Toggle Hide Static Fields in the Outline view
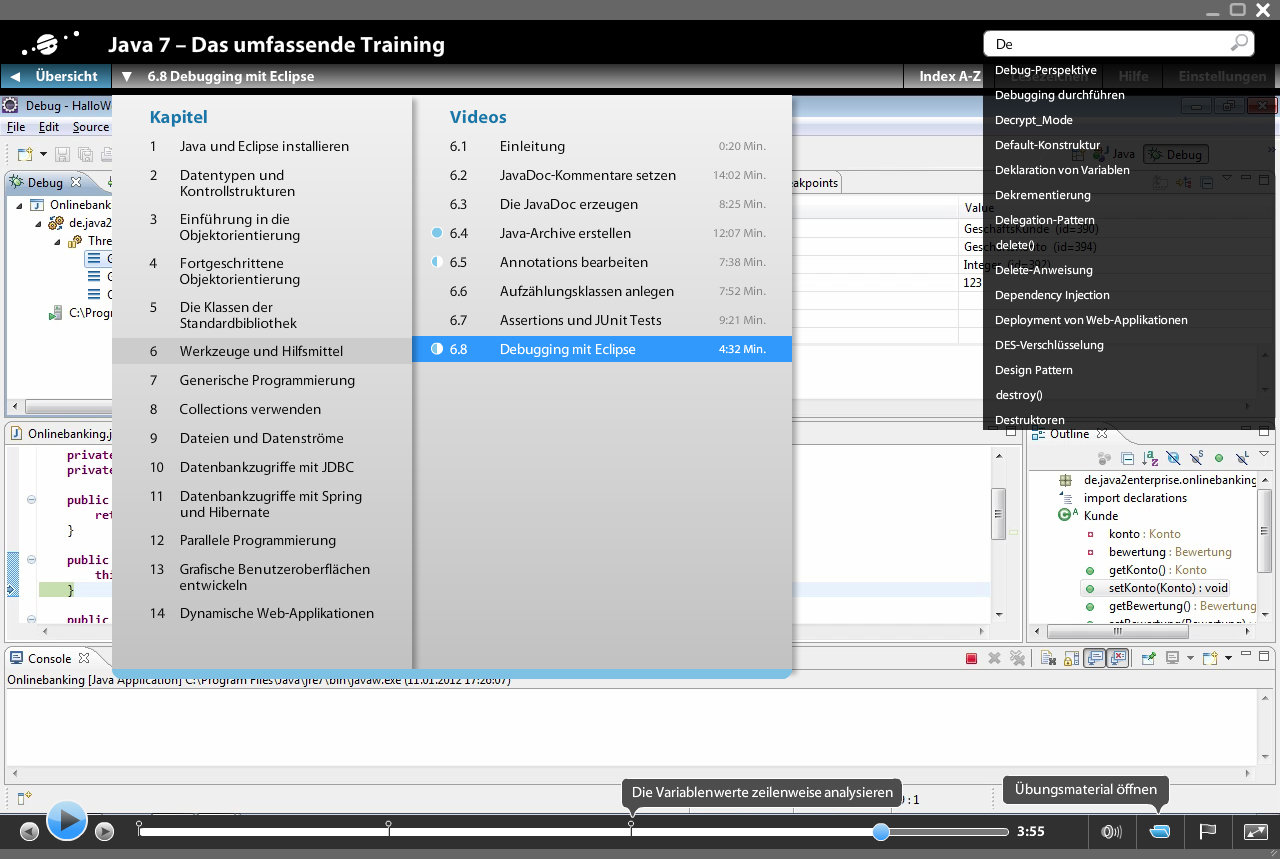 1196,457
